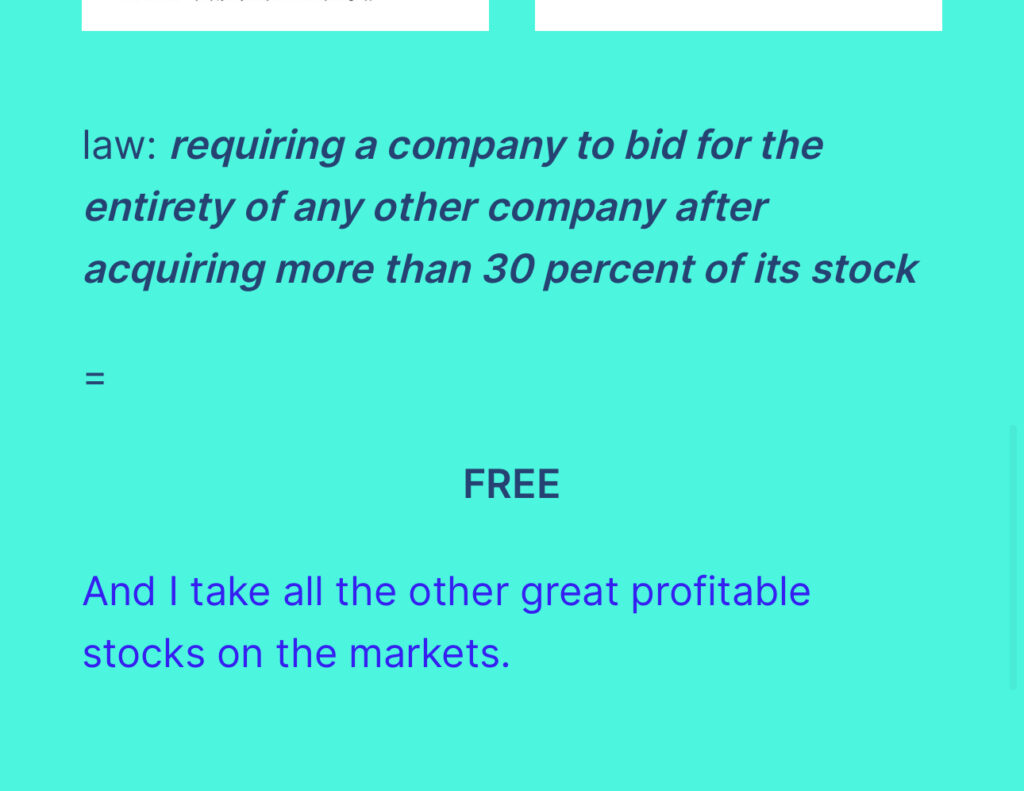The width and height of the screenshot is (1024, 791).
Task: Click the words "bid for the" in italics
Action: tap(723, 146)
